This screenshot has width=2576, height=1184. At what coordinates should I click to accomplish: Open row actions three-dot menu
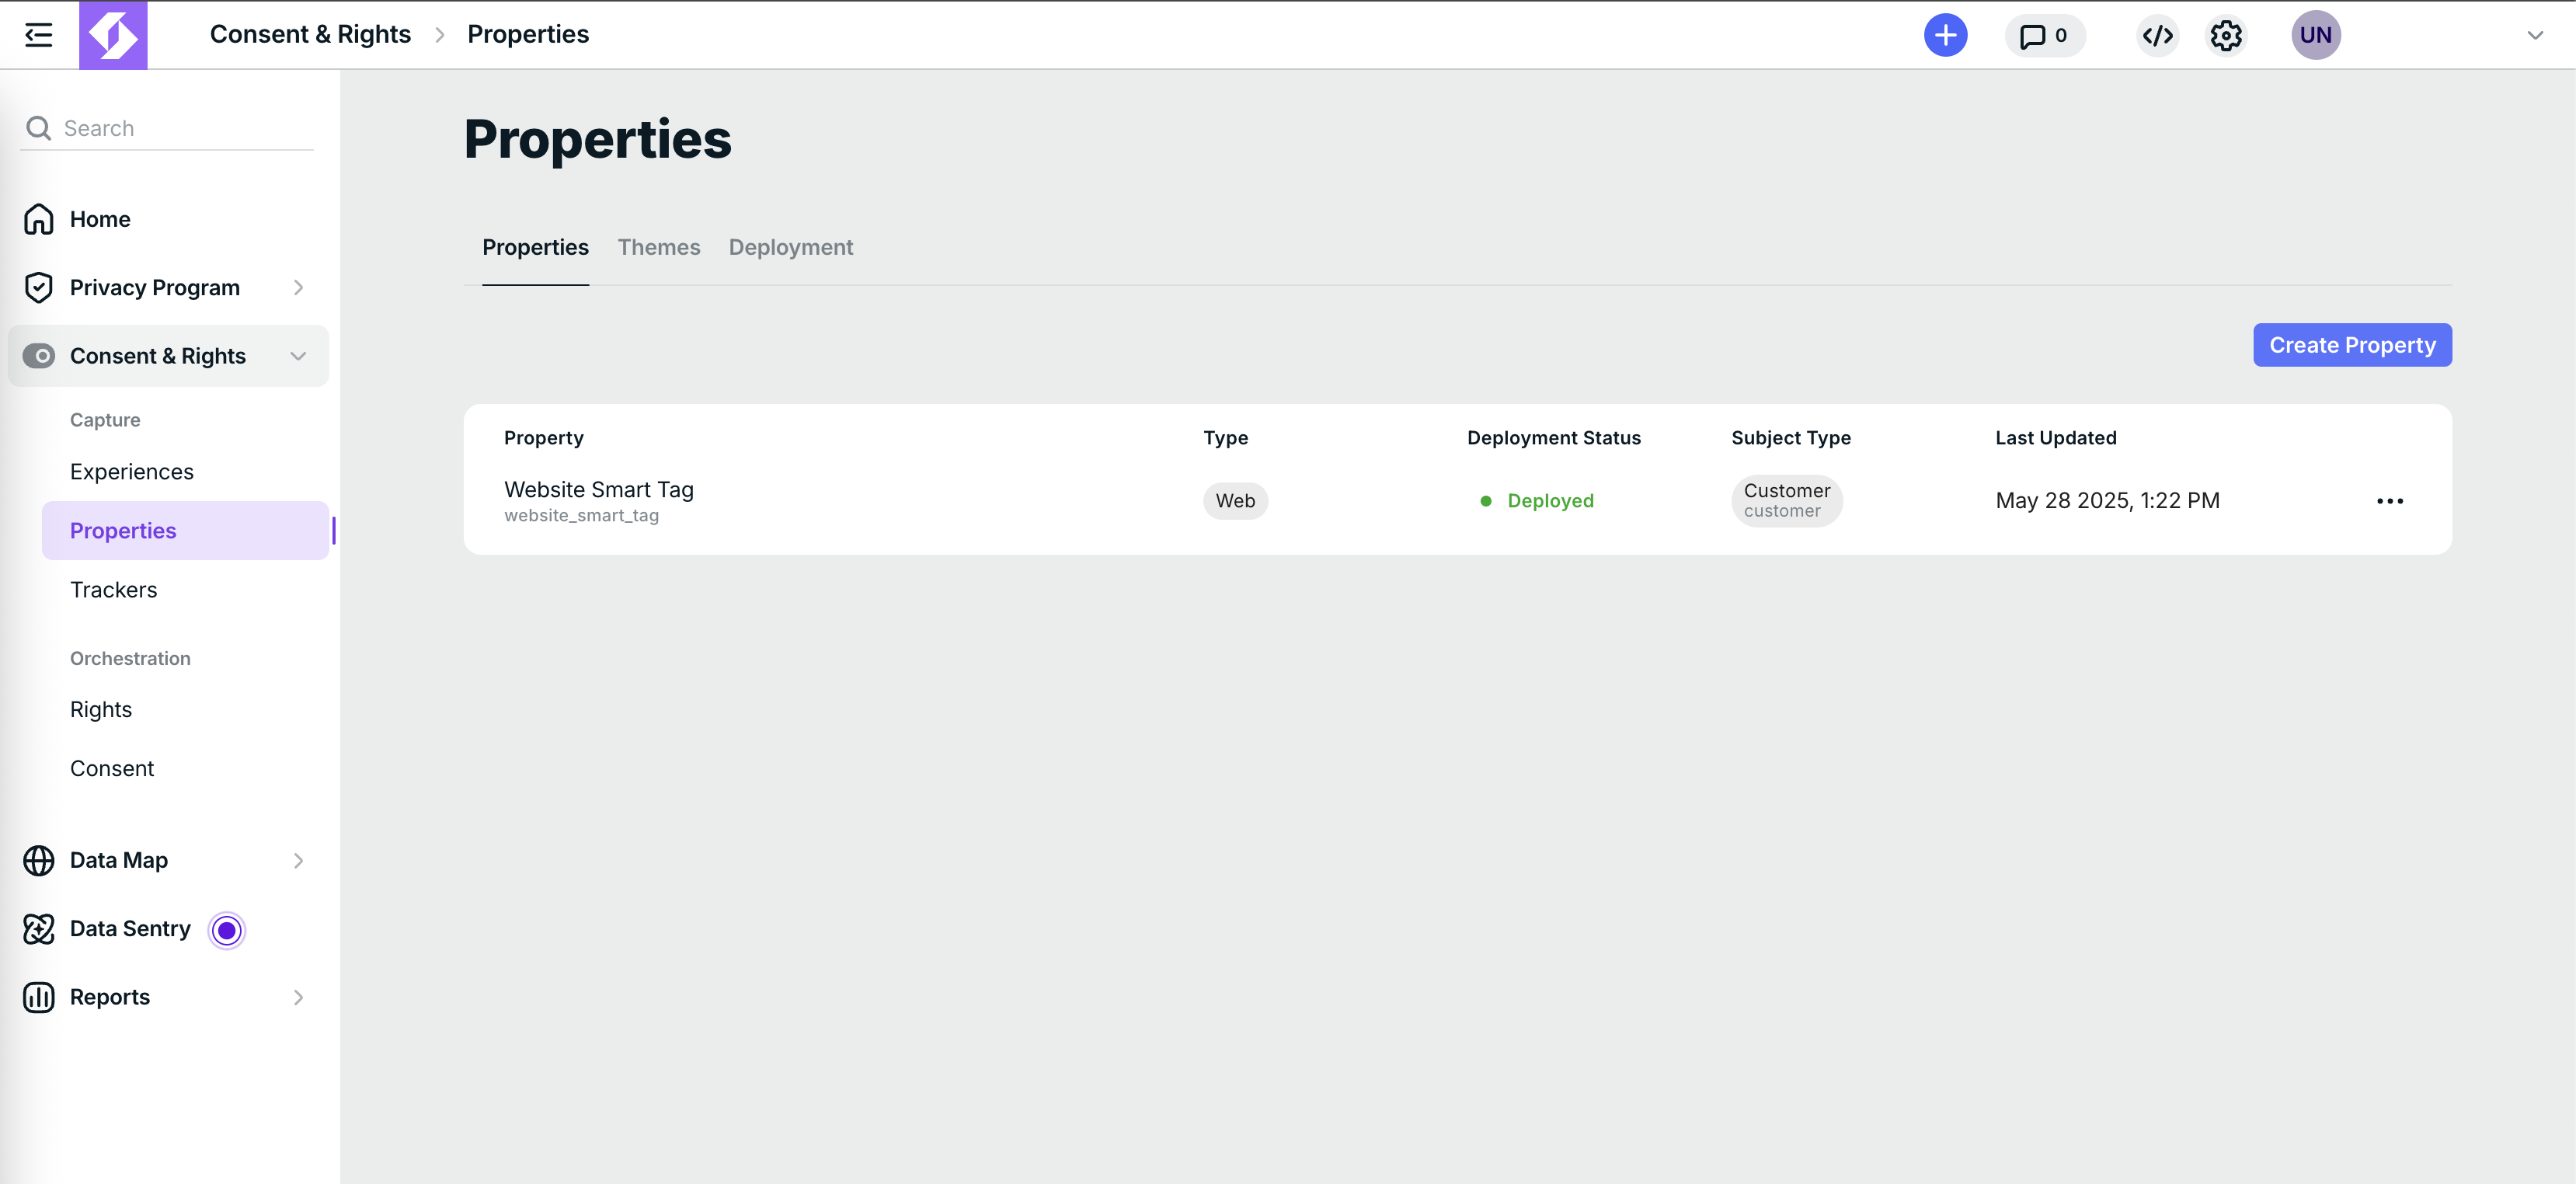[x=2390, y=501]
